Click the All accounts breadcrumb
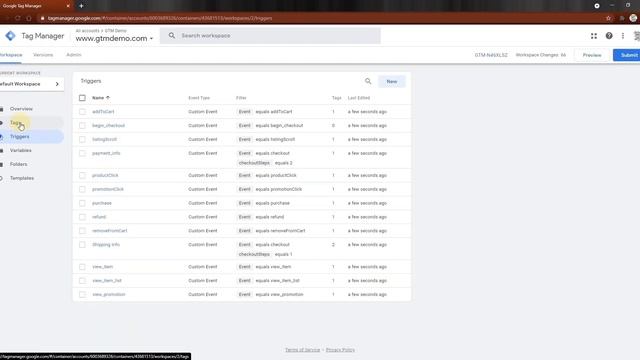 pyautogui.click(x=87, y=31)
